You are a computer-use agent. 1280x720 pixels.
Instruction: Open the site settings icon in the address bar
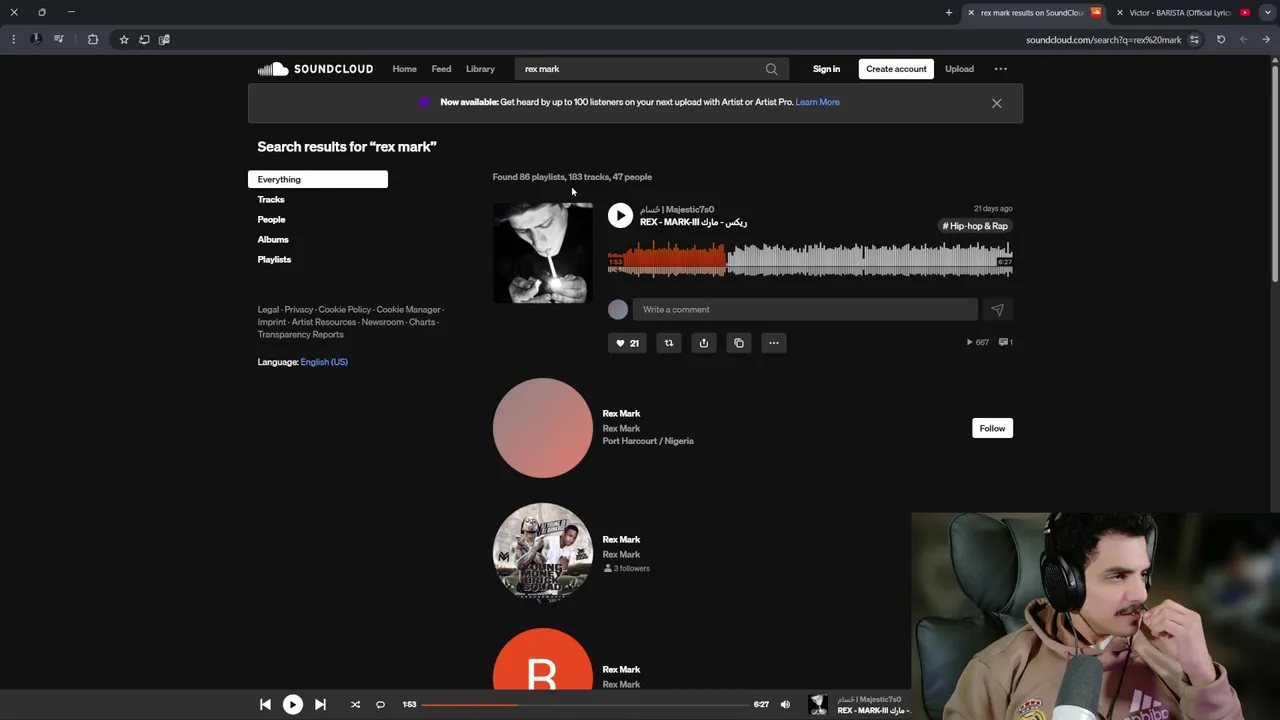(x=1194, y=40)
